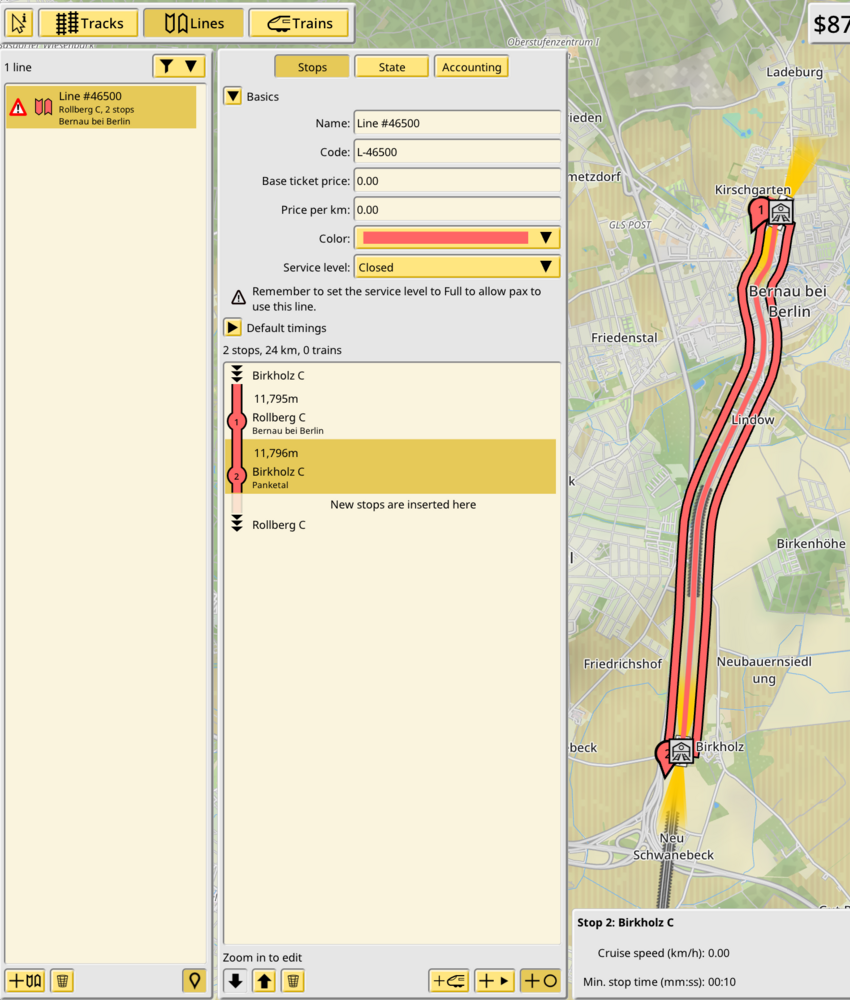Open the Trains panel
The height and width of the screenshot is (1000, 850).
tap(299, 23)
